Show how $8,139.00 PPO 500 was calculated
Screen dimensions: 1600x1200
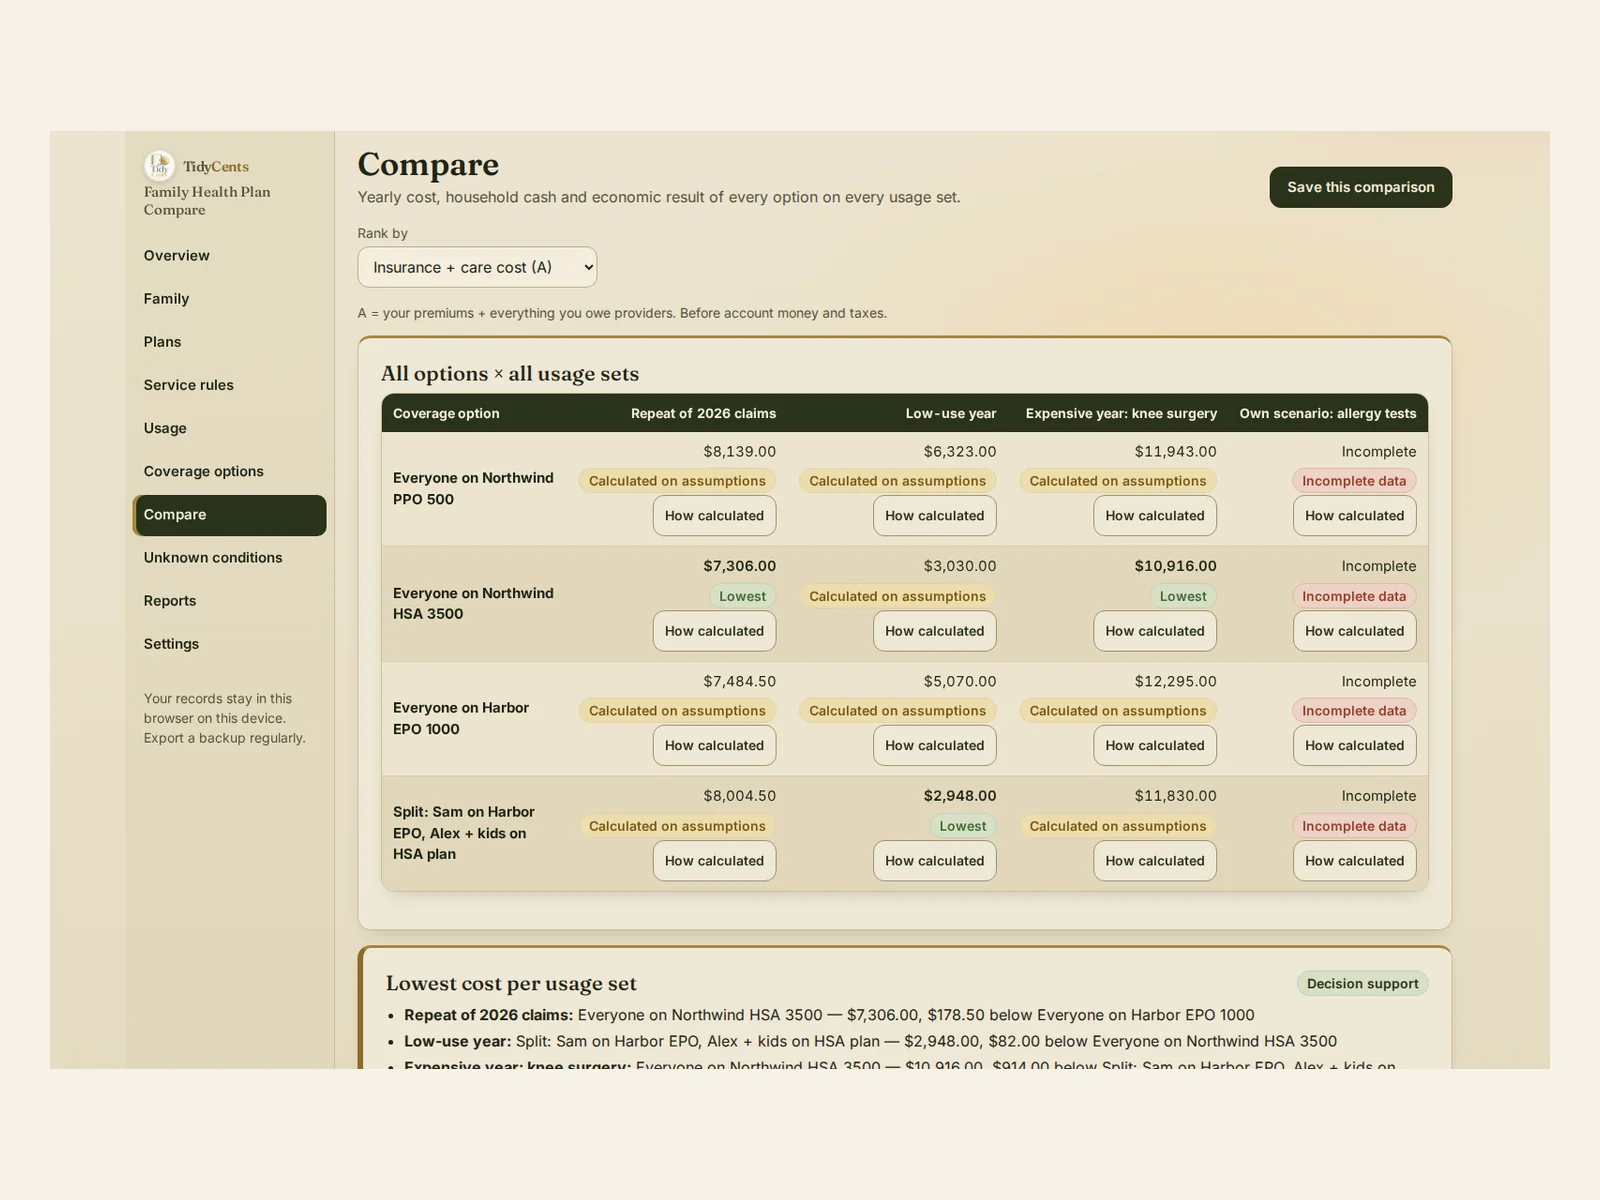coord(714,516)
